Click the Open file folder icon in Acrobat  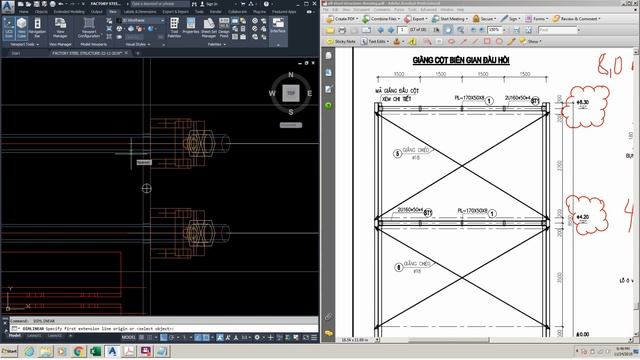point(330,30)
